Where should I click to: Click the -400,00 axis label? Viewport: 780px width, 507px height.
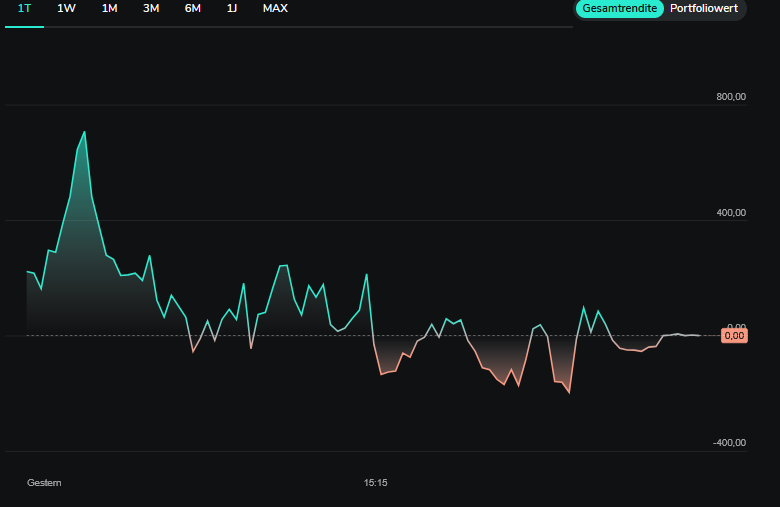(x=729, y=443)
